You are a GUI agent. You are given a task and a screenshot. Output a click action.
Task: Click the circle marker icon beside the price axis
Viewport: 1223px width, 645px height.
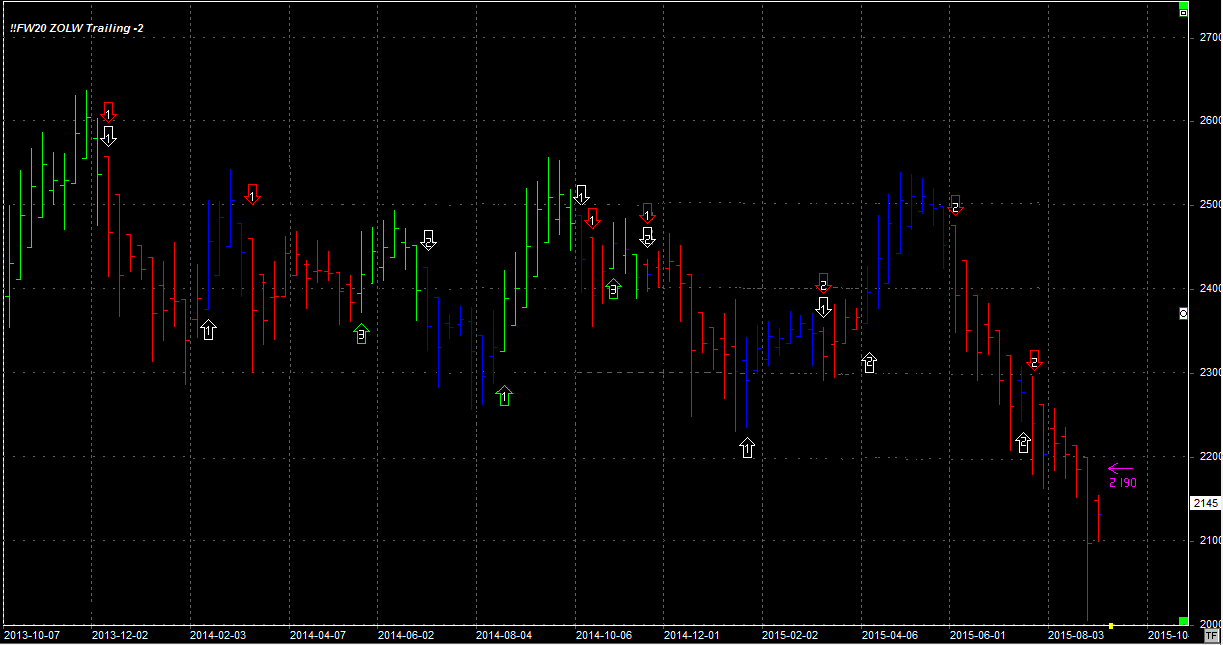1183,314
